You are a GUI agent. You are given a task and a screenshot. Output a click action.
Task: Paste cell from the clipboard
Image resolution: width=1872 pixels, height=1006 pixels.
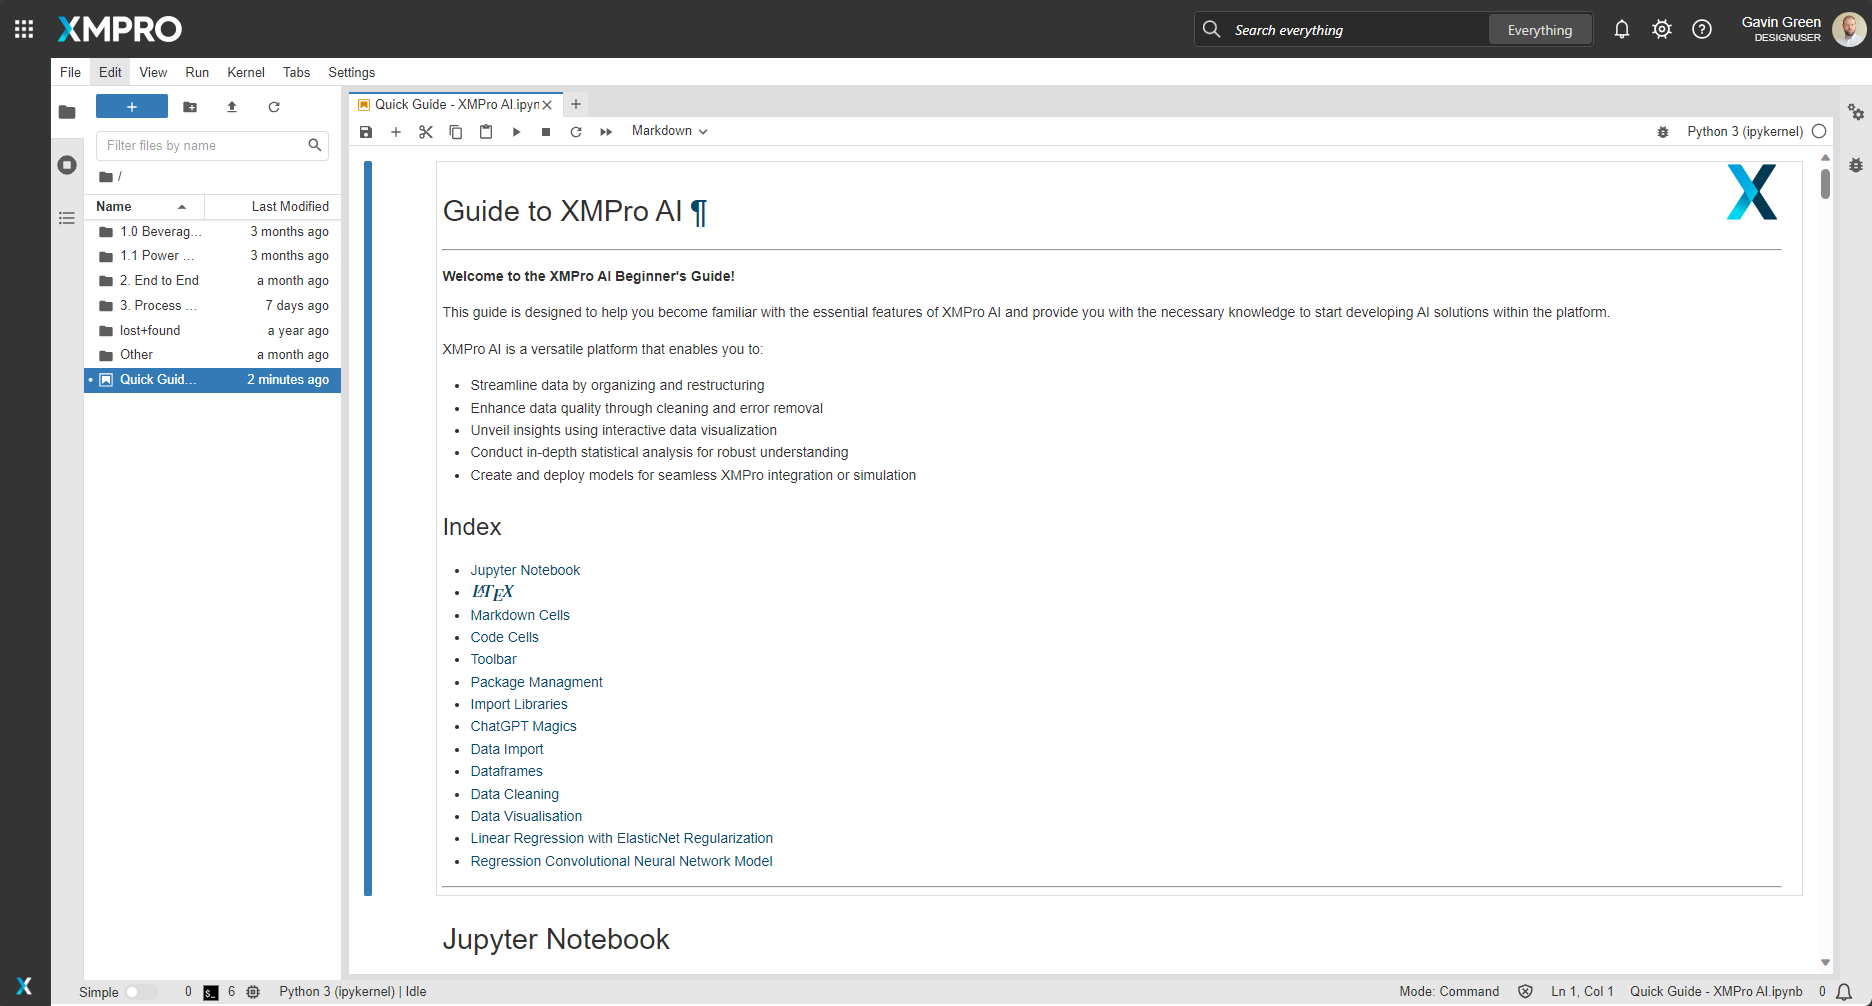[486, 132]
